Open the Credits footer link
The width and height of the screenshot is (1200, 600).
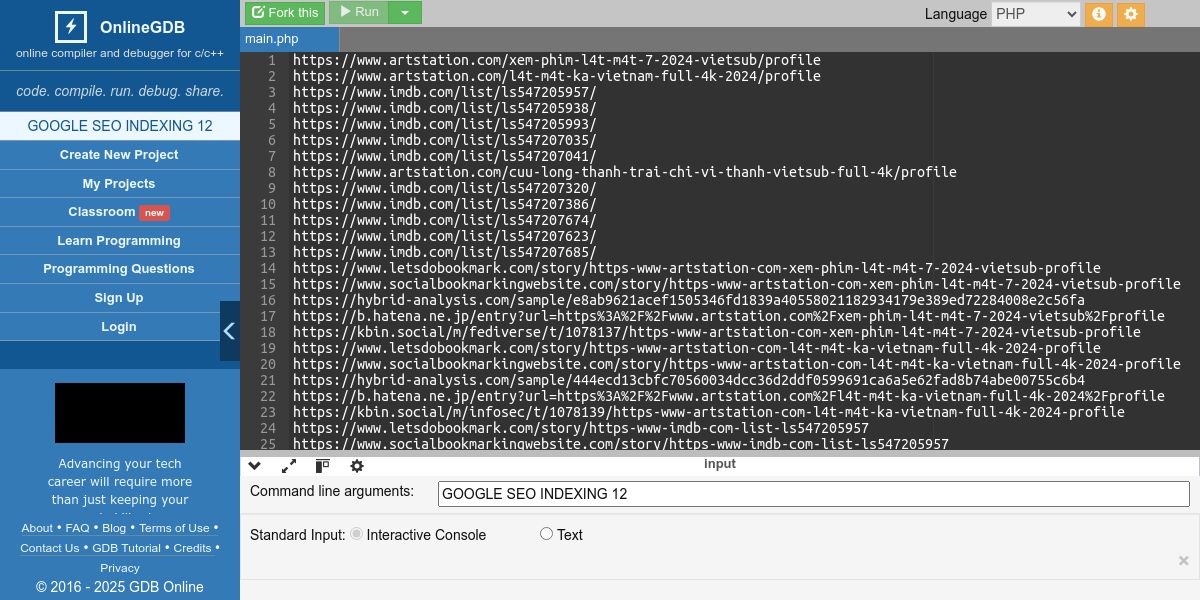coord(193,548)
